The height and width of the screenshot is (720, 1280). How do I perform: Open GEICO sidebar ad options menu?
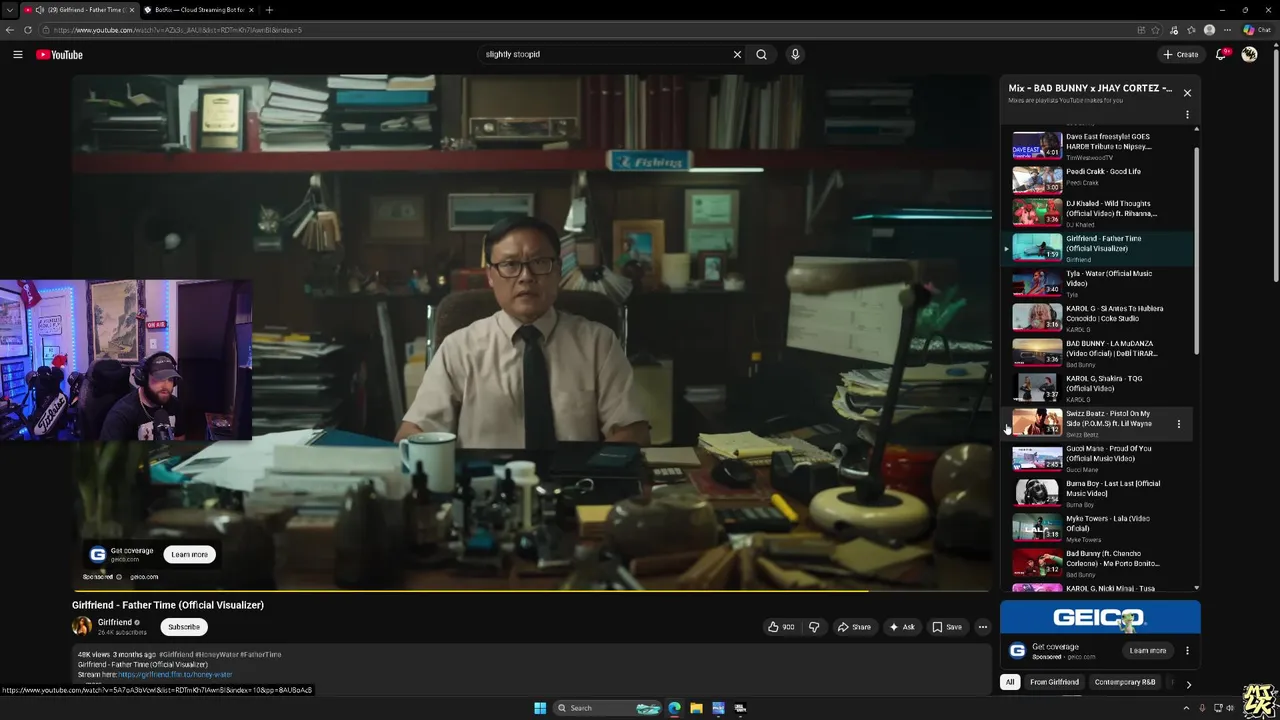(x=1187, y=651)
